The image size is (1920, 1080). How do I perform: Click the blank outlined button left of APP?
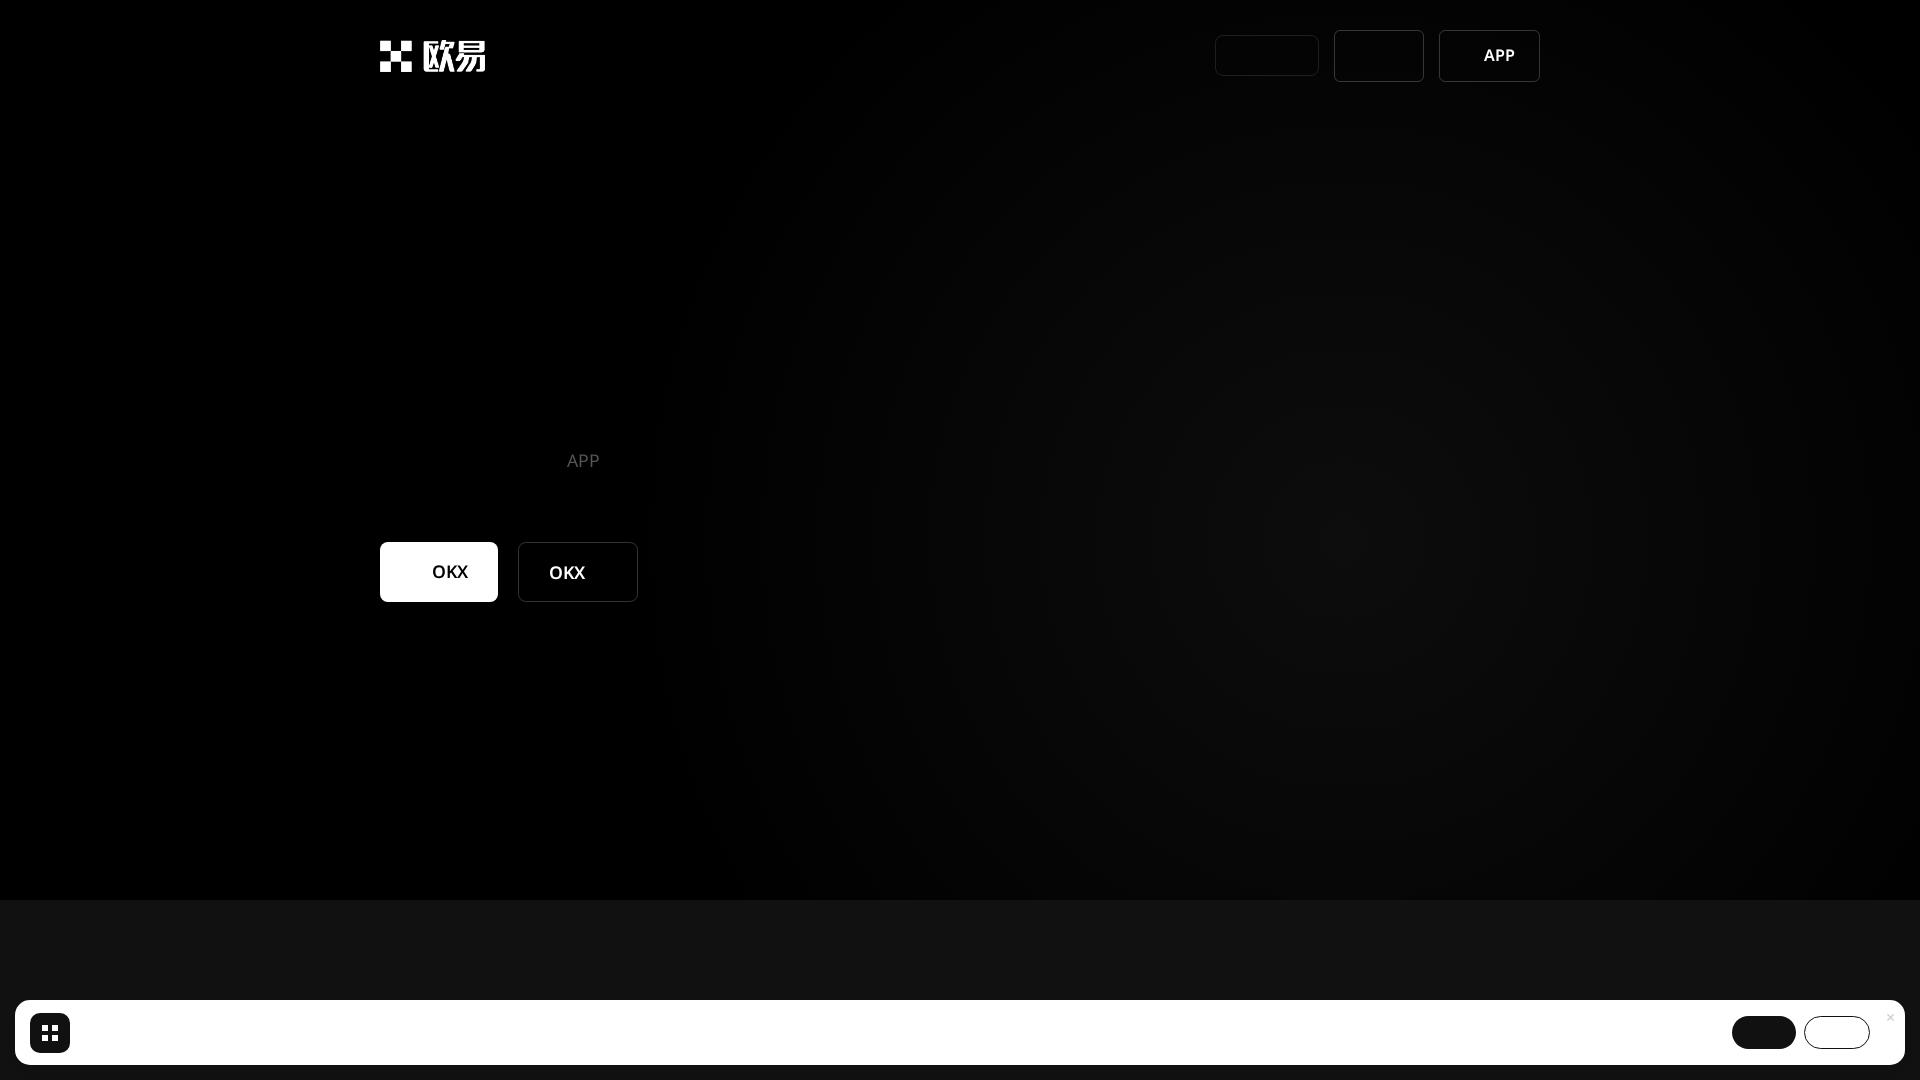[1379, 56]
